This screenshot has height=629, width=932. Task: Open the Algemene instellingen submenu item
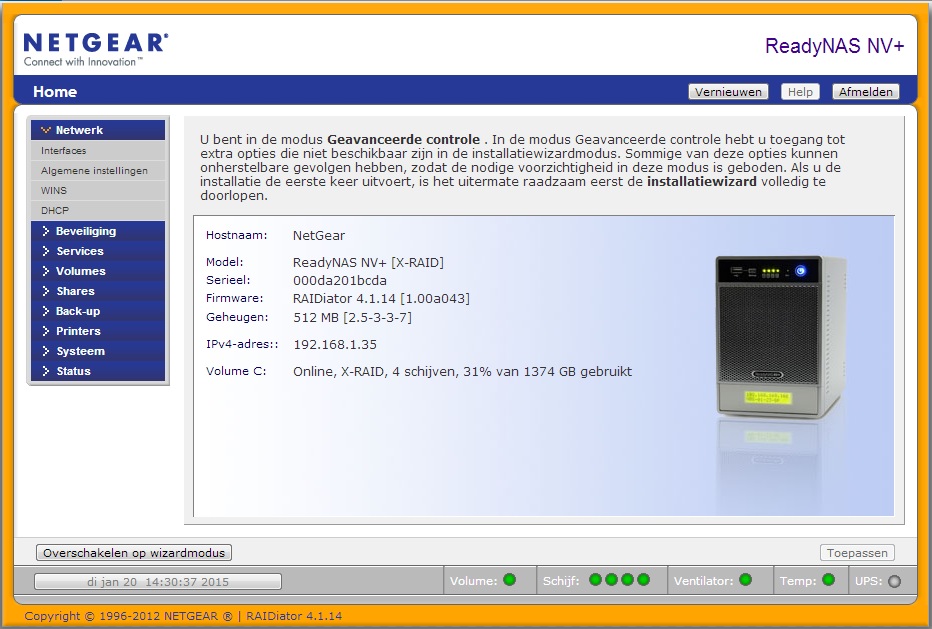(x=94, y=171)
